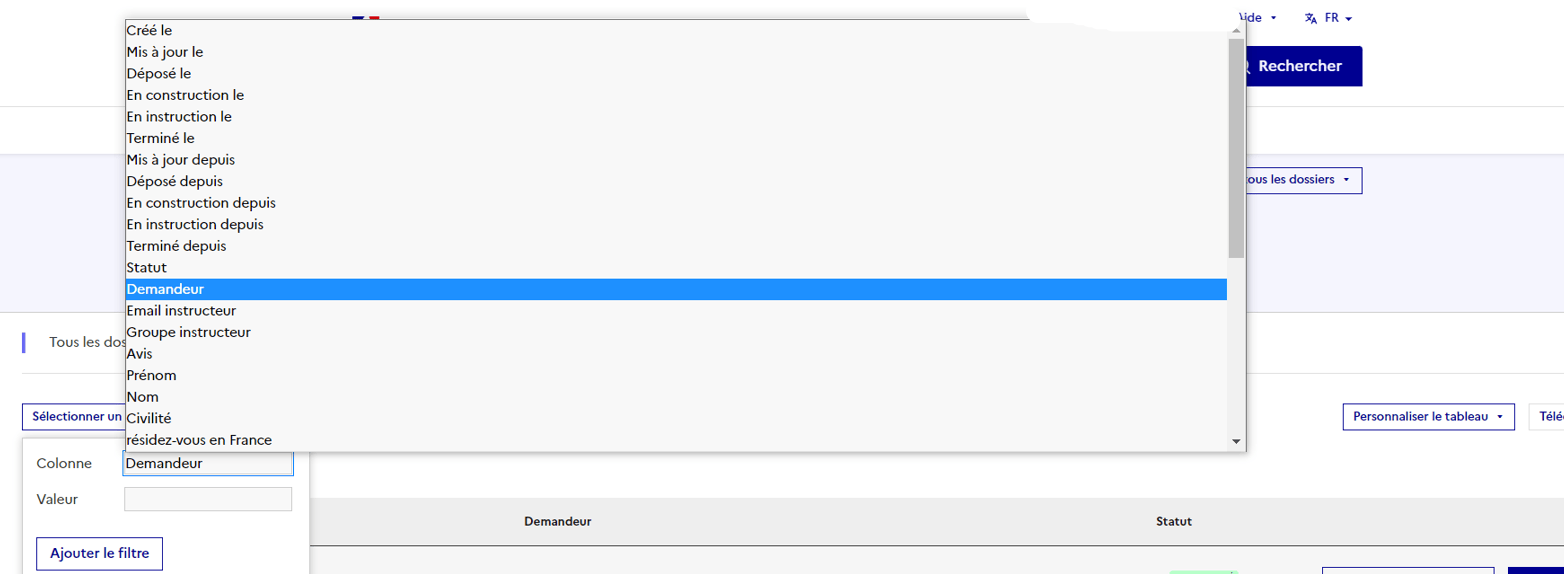This screenshot has height=574, width=1564.
Task: Choose 'En instruction le' option
Action: 676,117
